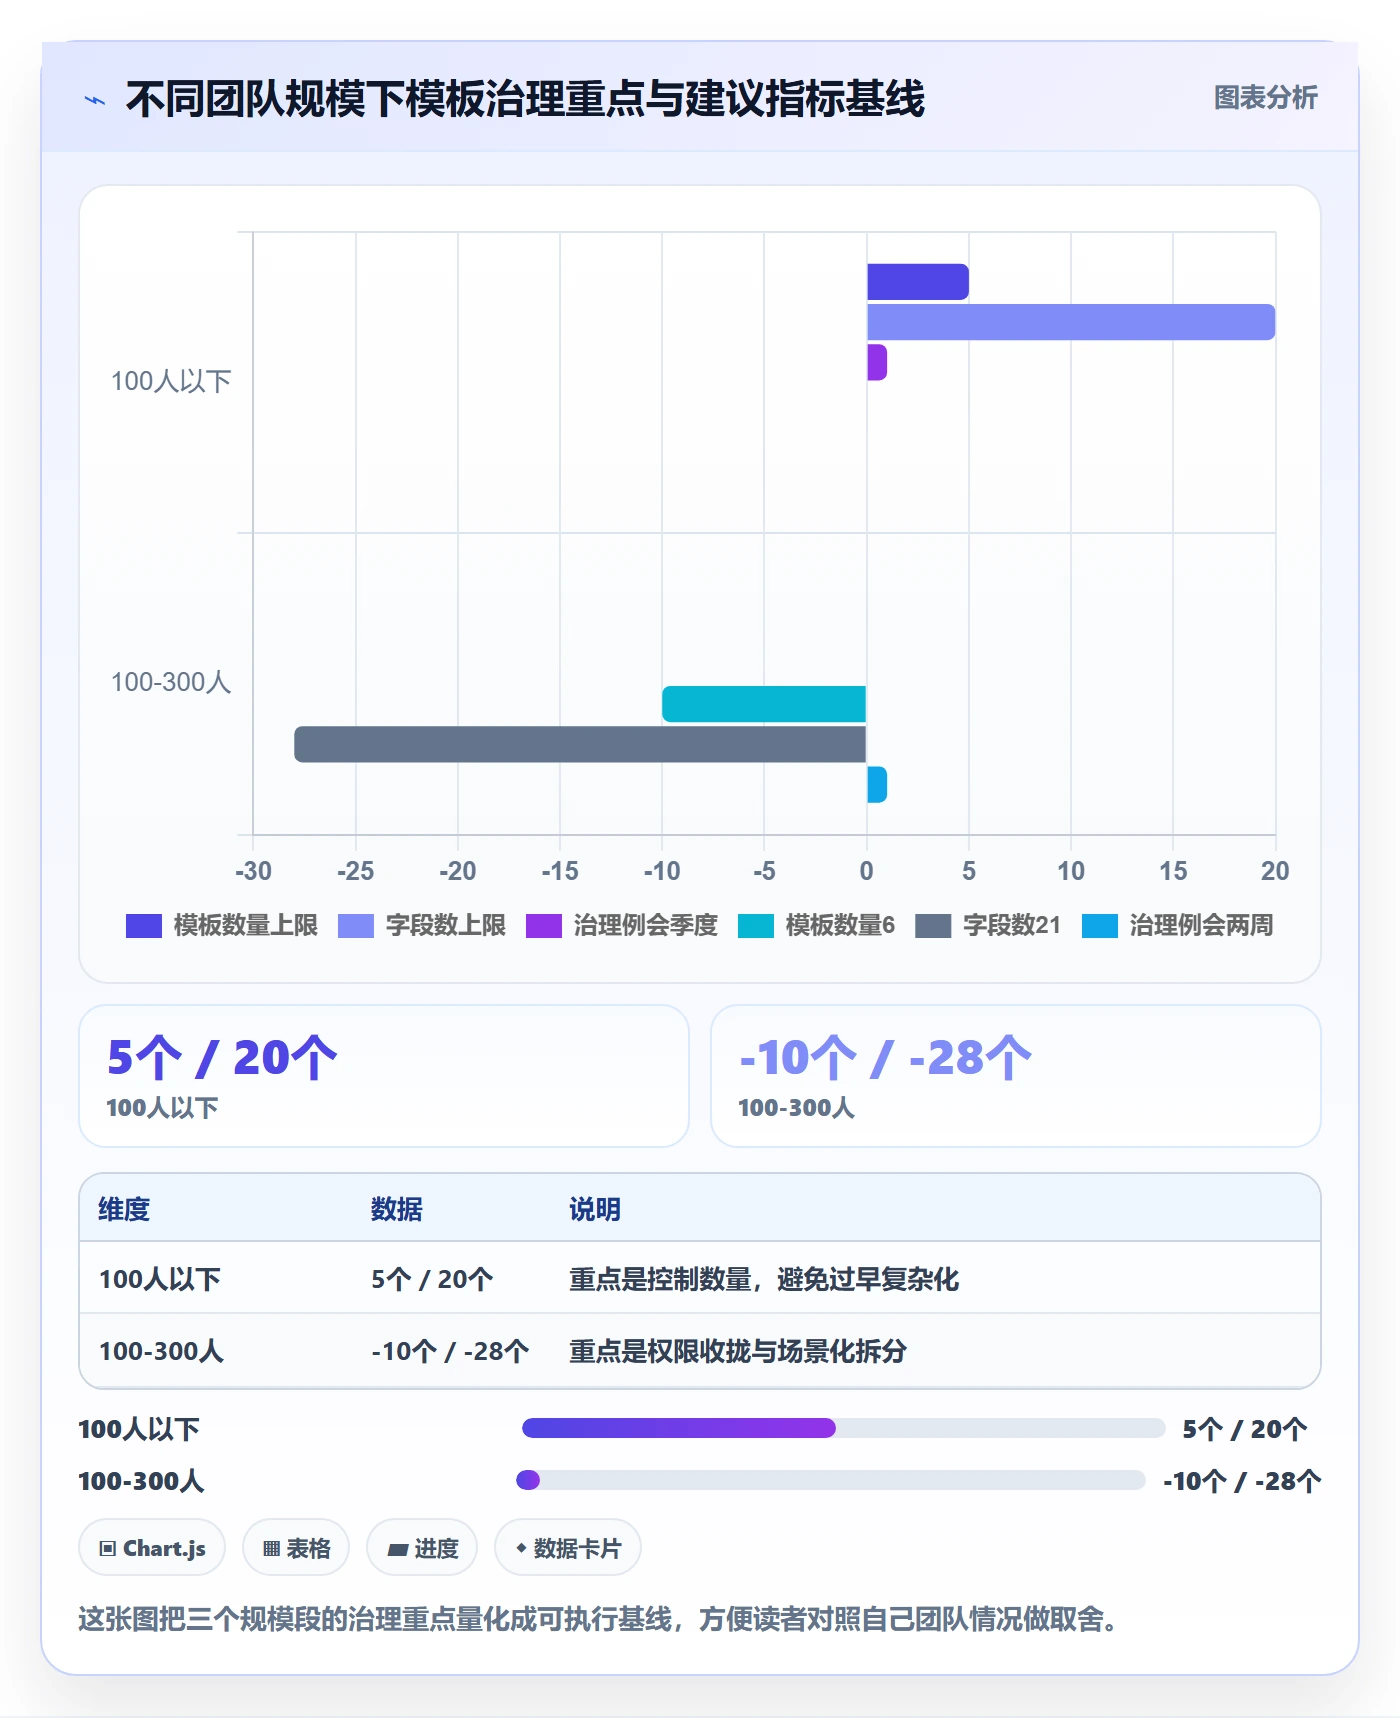Click the x-axis tick label 15

(x=1173, y=871)
